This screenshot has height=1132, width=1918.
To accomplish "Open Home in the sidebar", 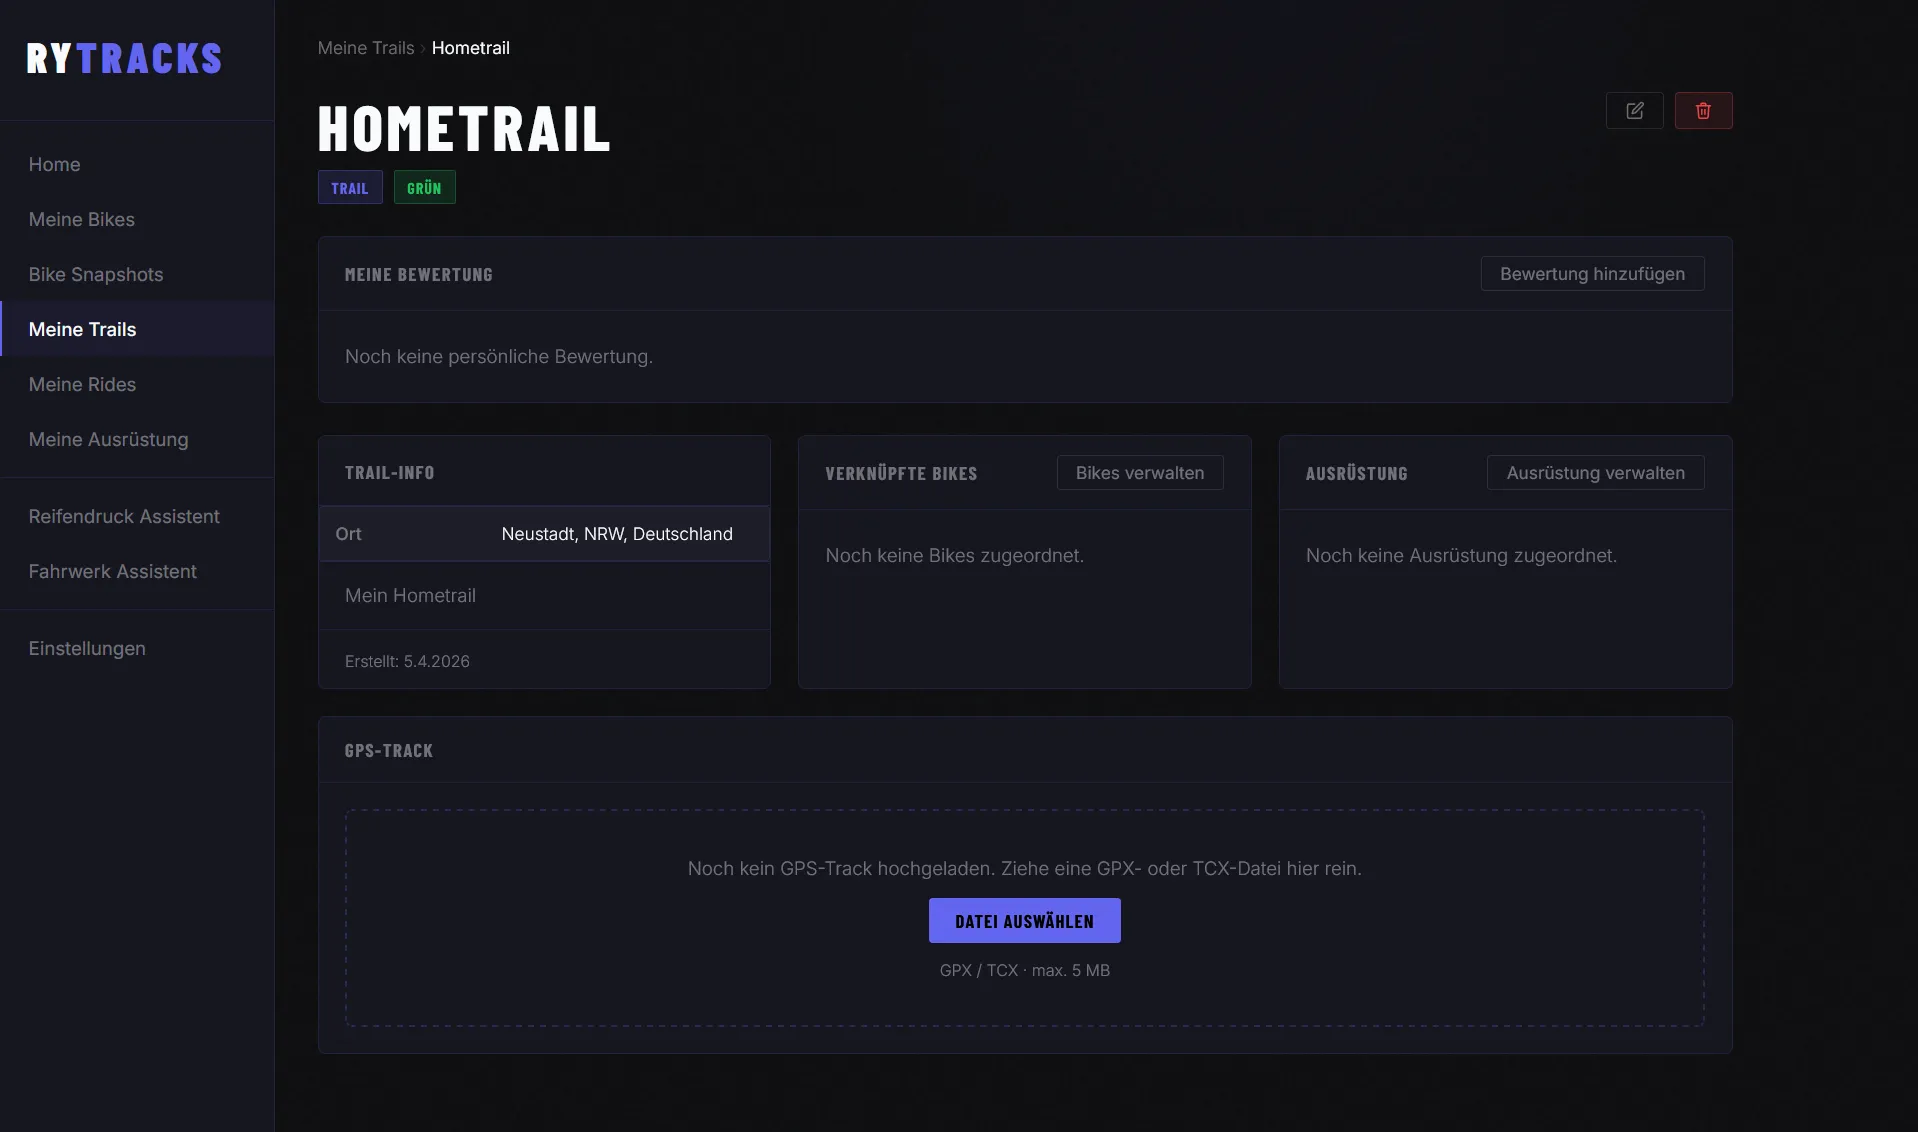I will pyautogui.click(x=55, y=165).
